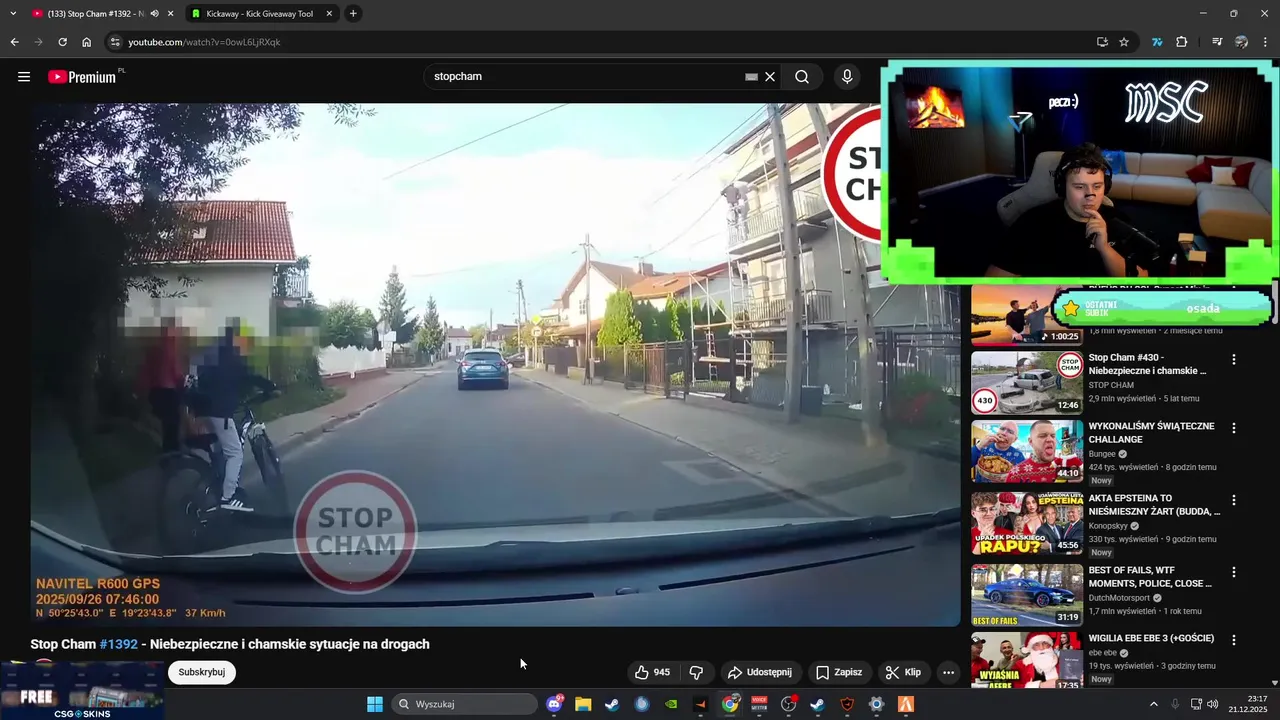Close the Stop Cham YouTube tab
Image resolution: width=1280 pixels, height=720 pixels.
tap(171, 14)
